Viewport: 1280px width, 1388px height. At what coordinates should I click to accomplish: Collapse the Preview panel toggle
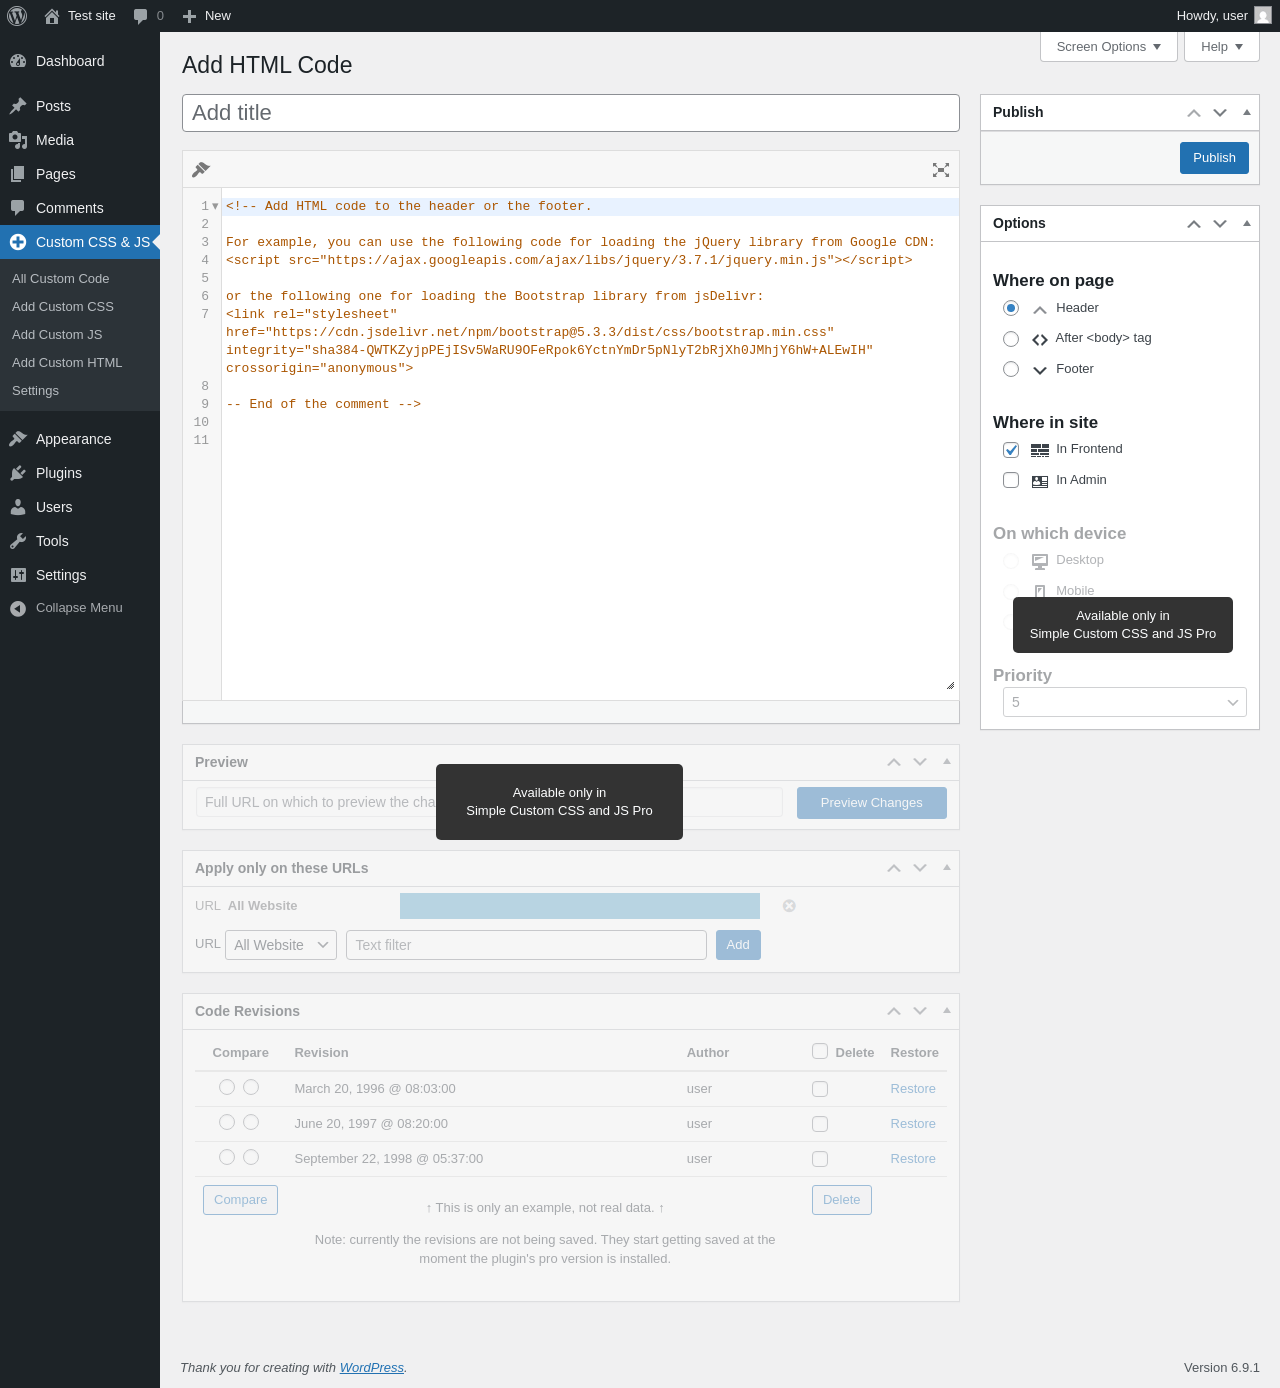(947, 761)
